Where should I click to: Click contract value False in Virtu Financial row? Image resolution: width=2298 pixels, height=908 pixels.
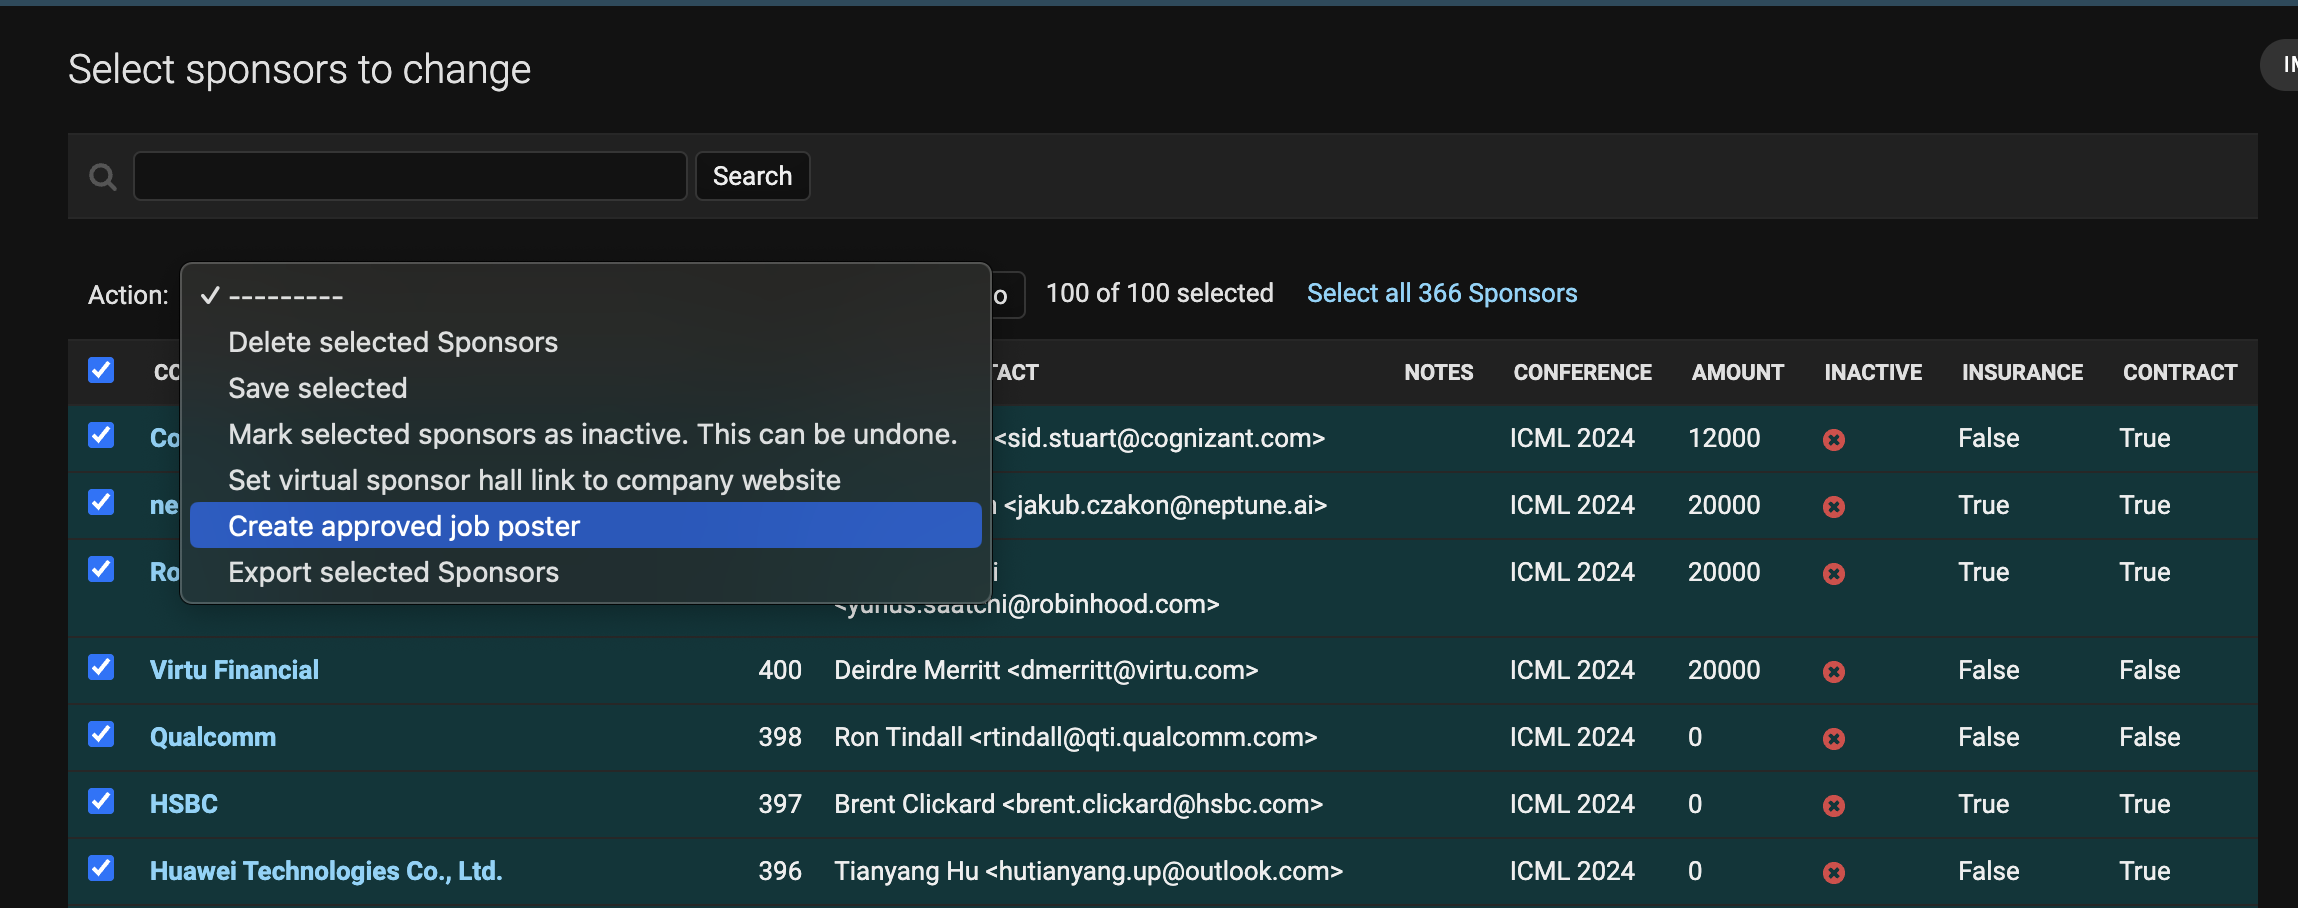(2150, 670)
